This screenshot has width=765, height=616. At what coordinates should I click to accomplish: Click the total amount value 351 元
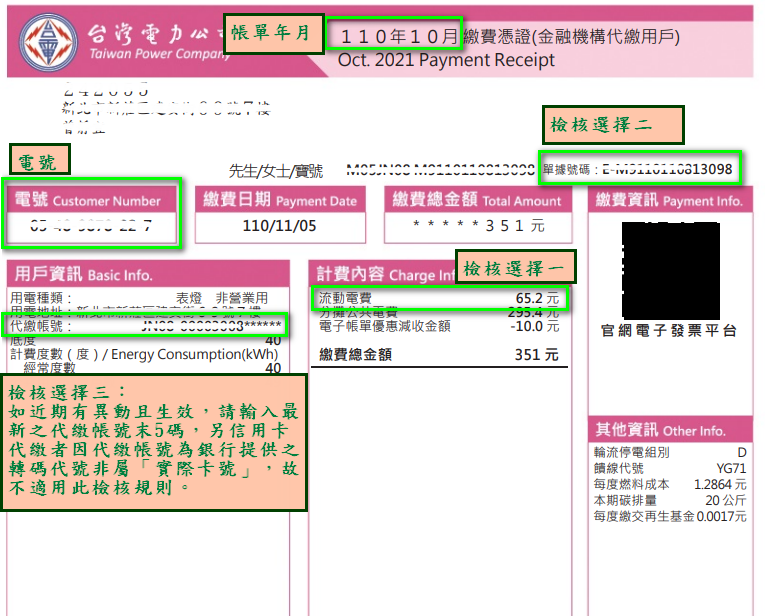coord(478,226)
